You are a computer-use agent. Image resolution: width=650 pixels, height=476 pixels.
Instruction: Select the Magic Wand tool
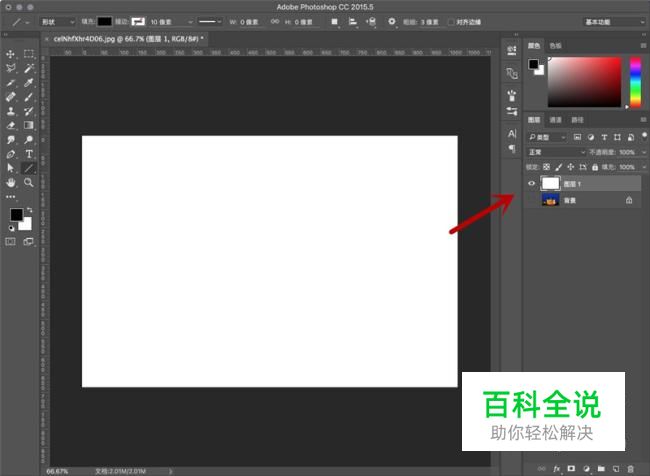point(29,68)
